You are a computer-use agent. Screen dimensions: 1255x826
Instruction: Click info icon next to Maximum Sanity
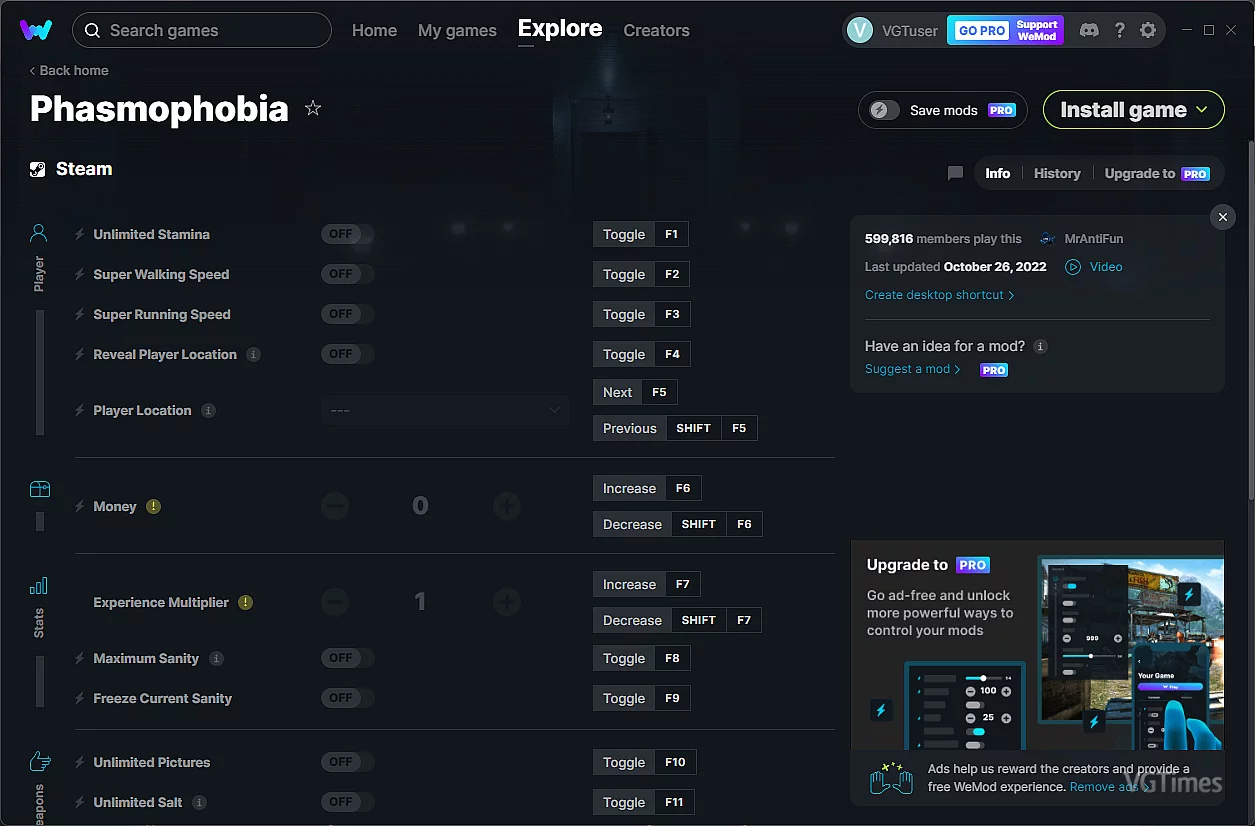[216, 658]
